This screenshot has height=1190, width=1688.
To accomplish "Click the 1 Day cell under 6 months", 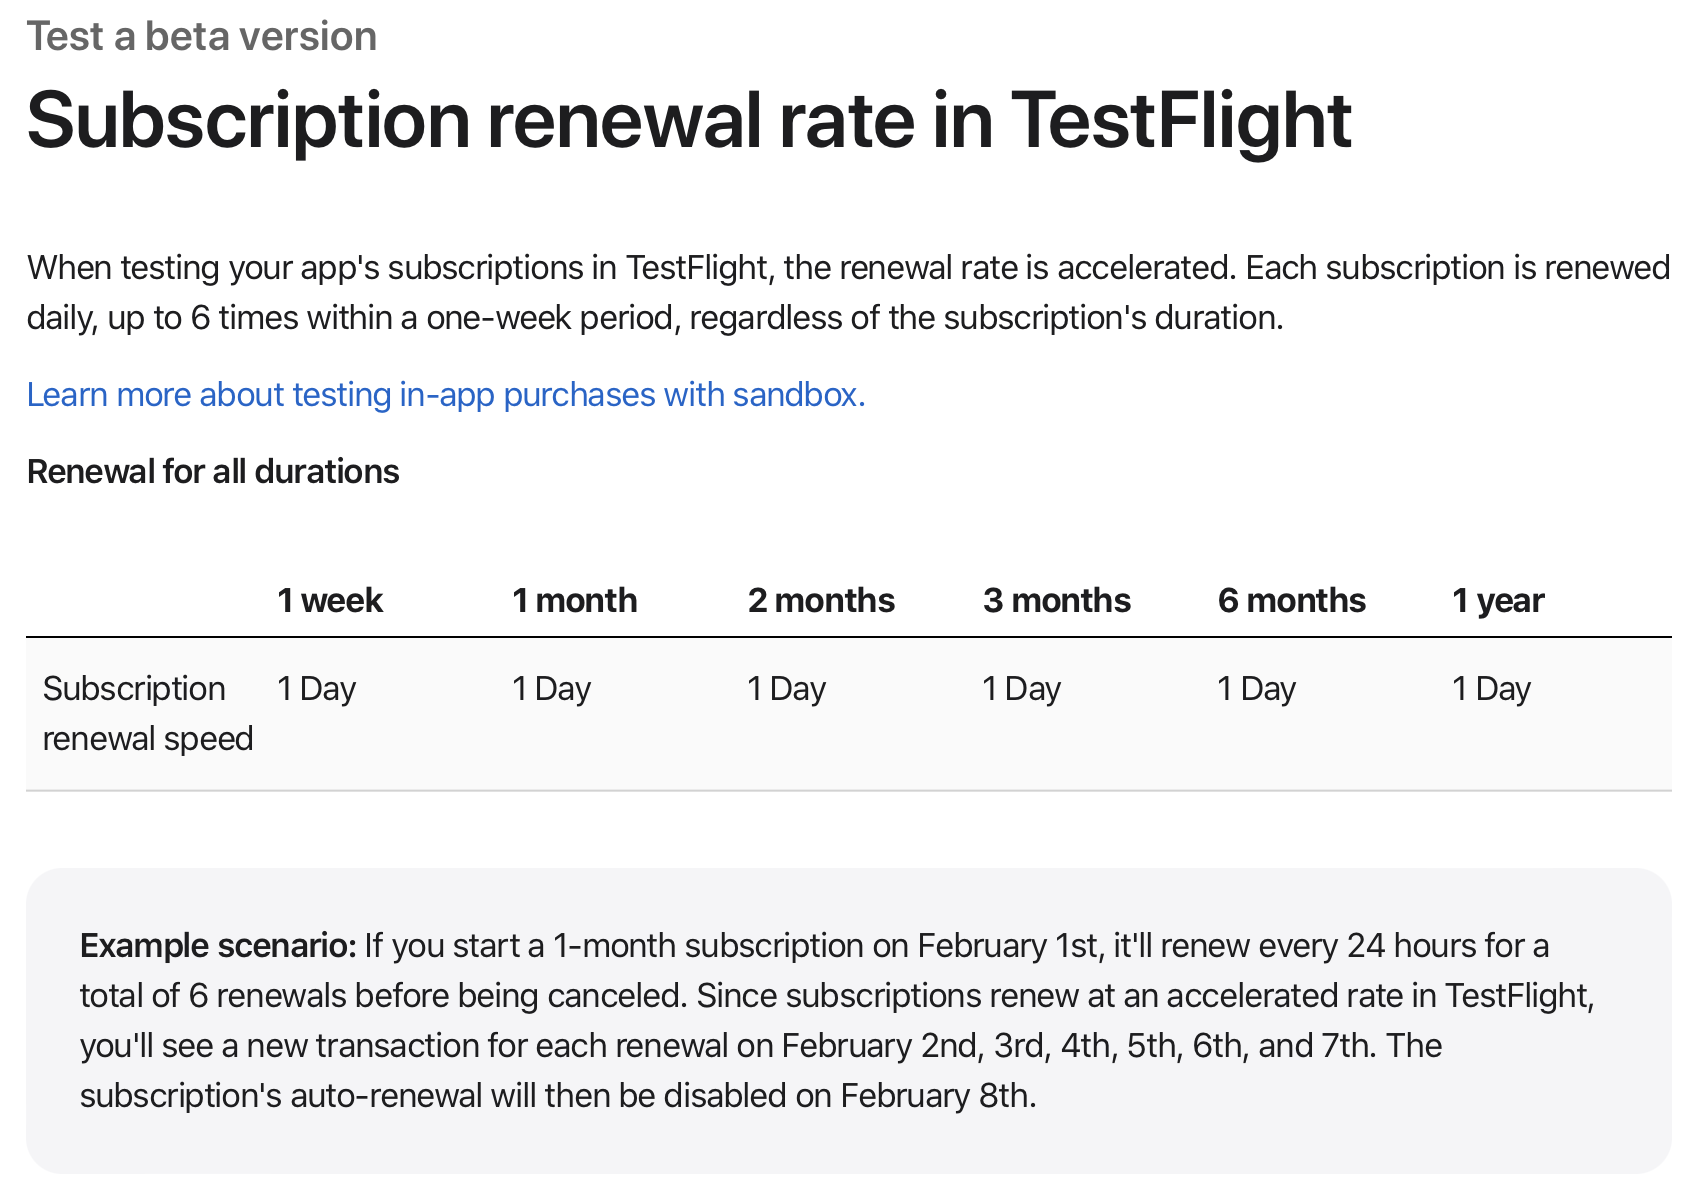I will (1256, 688).
